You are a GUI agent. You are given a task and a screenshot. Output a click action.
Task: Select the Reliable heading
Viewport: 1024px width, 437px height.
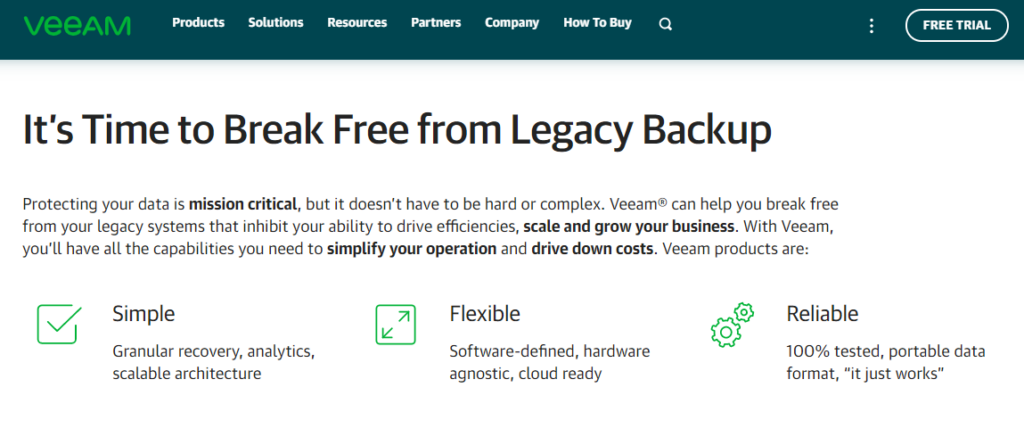(x=822, y=314)
